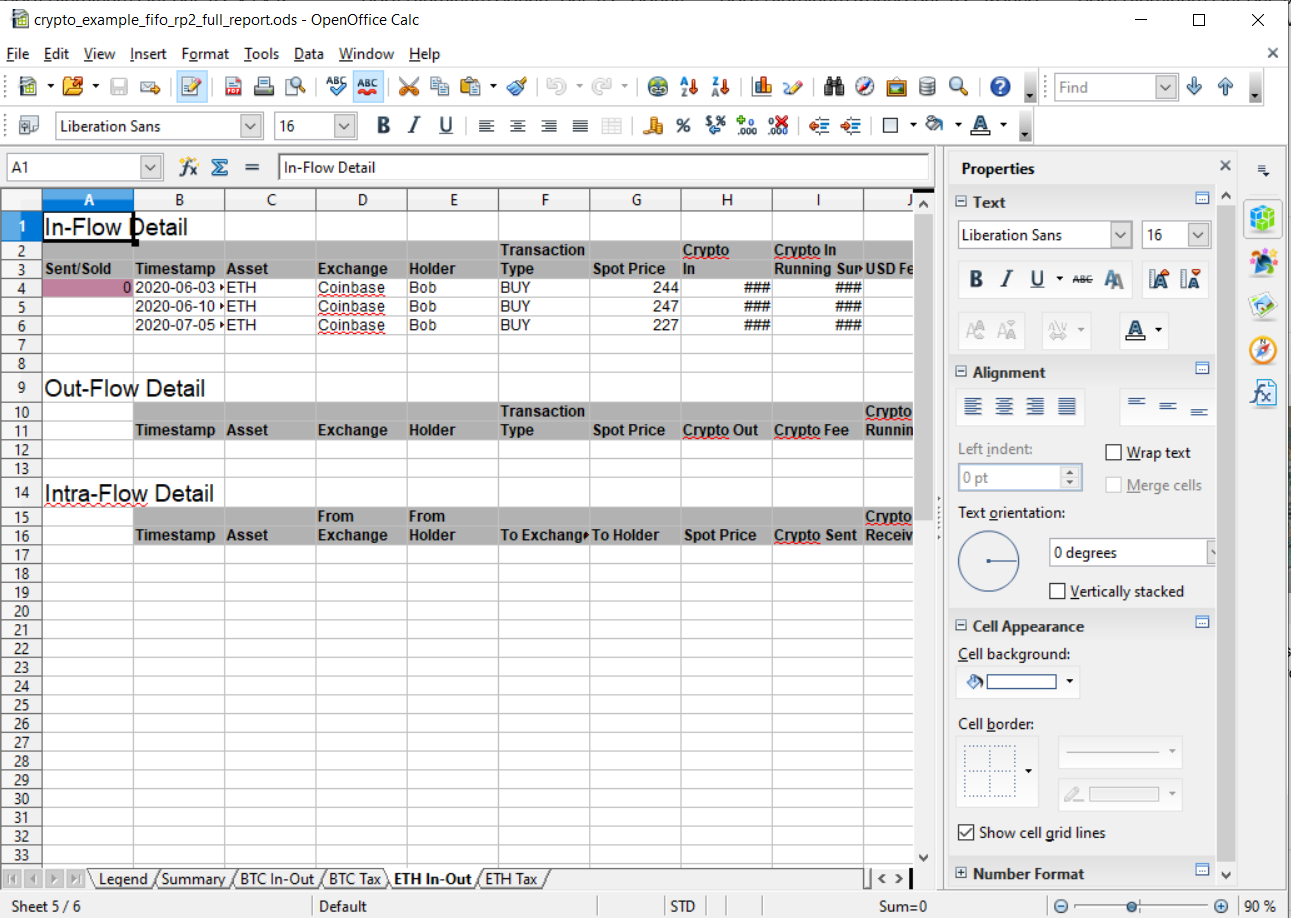
Task: Select the Sort Ascending icon
Action: (x=688, y=87)
